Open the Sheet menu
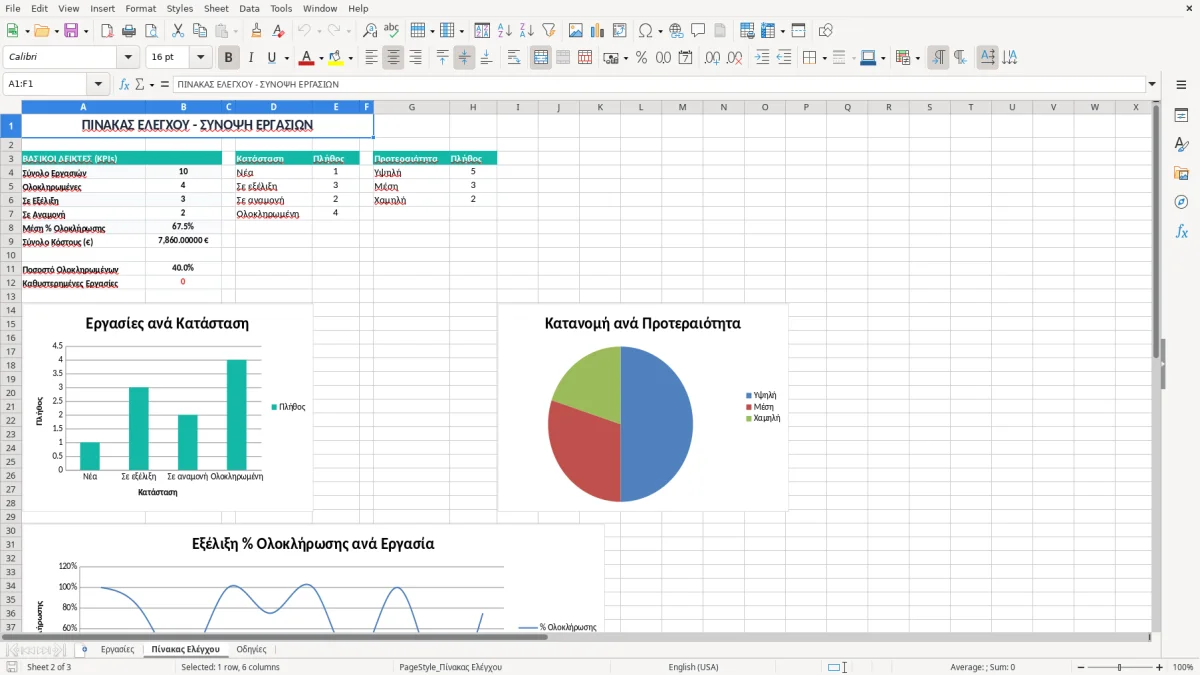The width and height of the screenshot is (1200, 675). click(x=216, y=8)
